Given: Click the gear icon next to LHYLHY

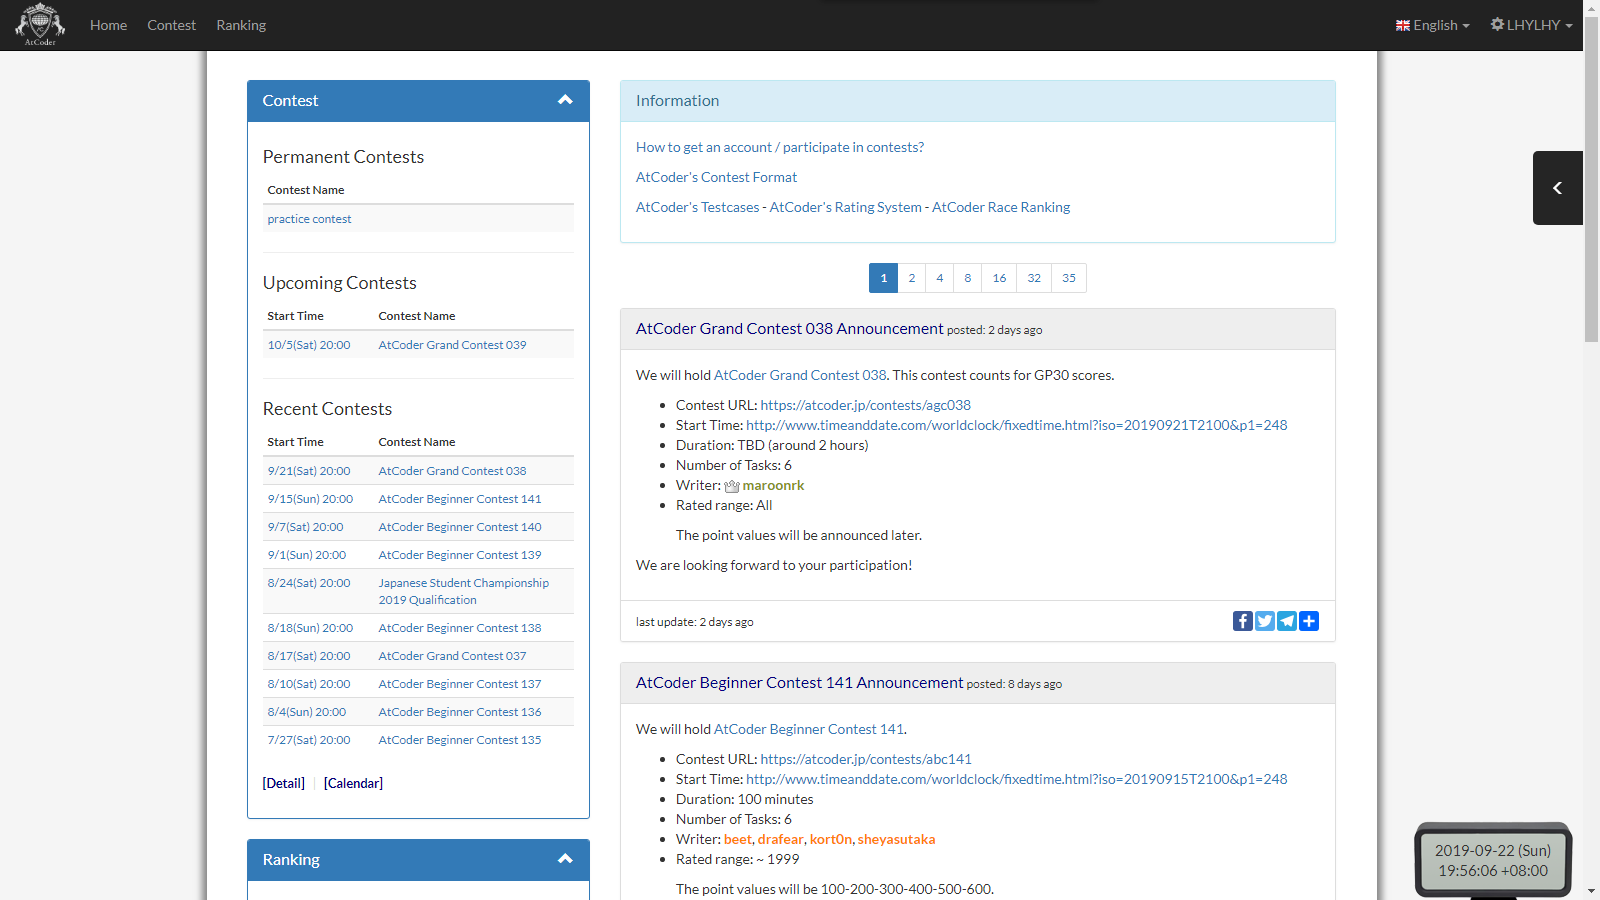Looking at the screenshot, I should 1497,24.
